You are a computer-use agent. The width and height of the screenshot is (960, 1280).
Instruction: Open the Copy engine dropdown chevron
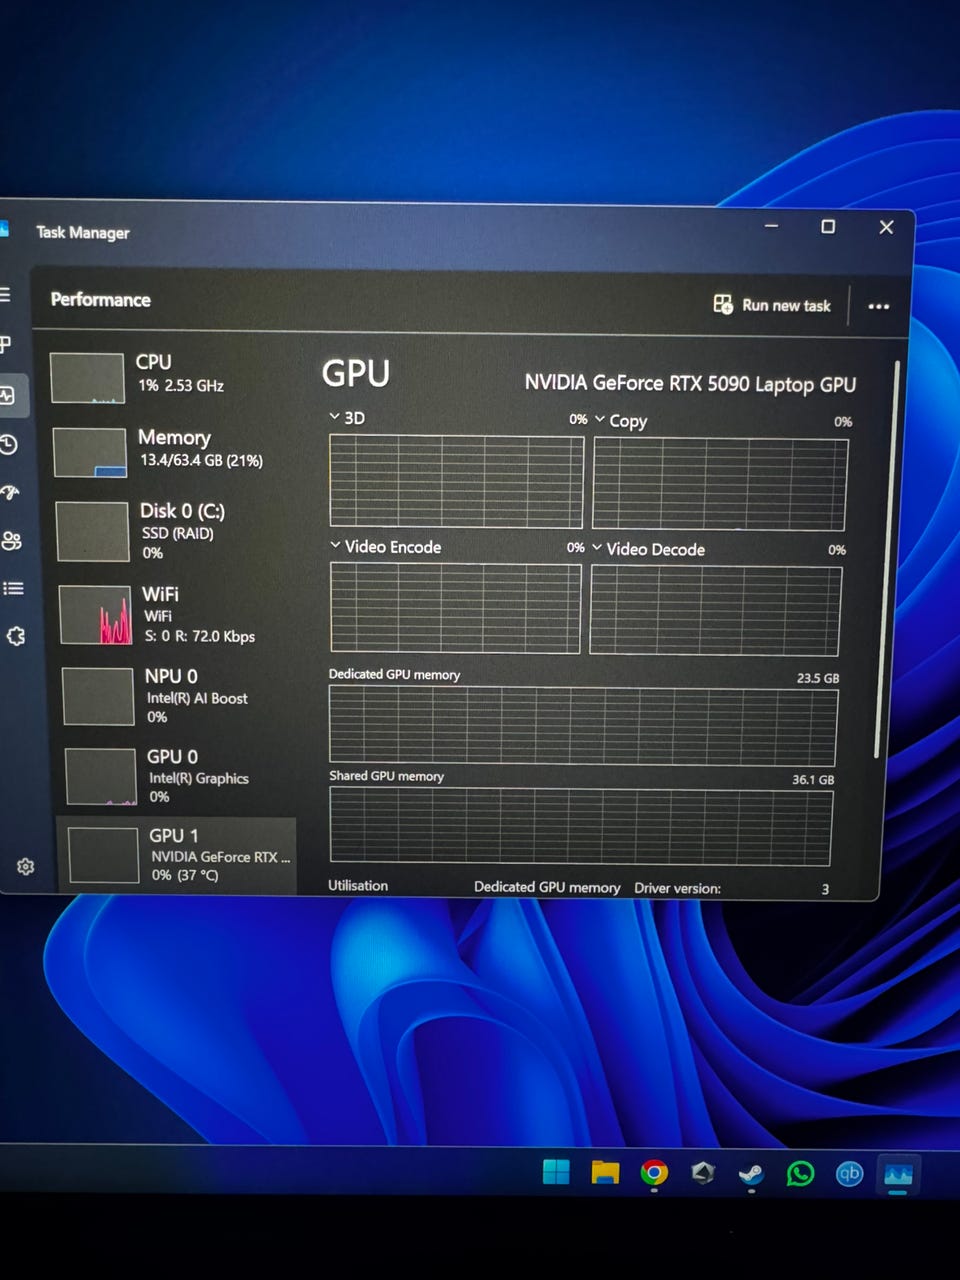599,419
